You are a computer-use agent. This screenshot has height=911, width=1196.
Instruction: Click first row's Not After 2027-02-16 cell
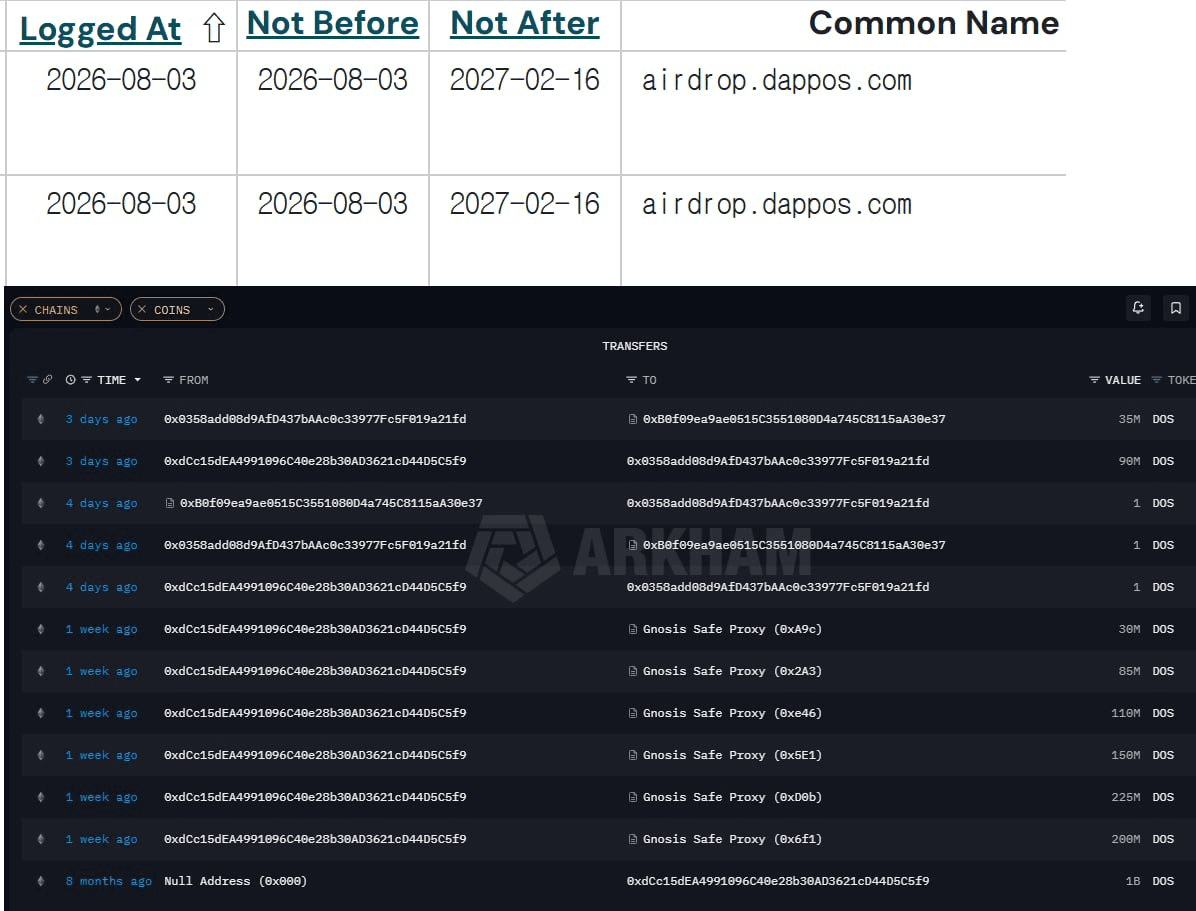pos(525,79)
